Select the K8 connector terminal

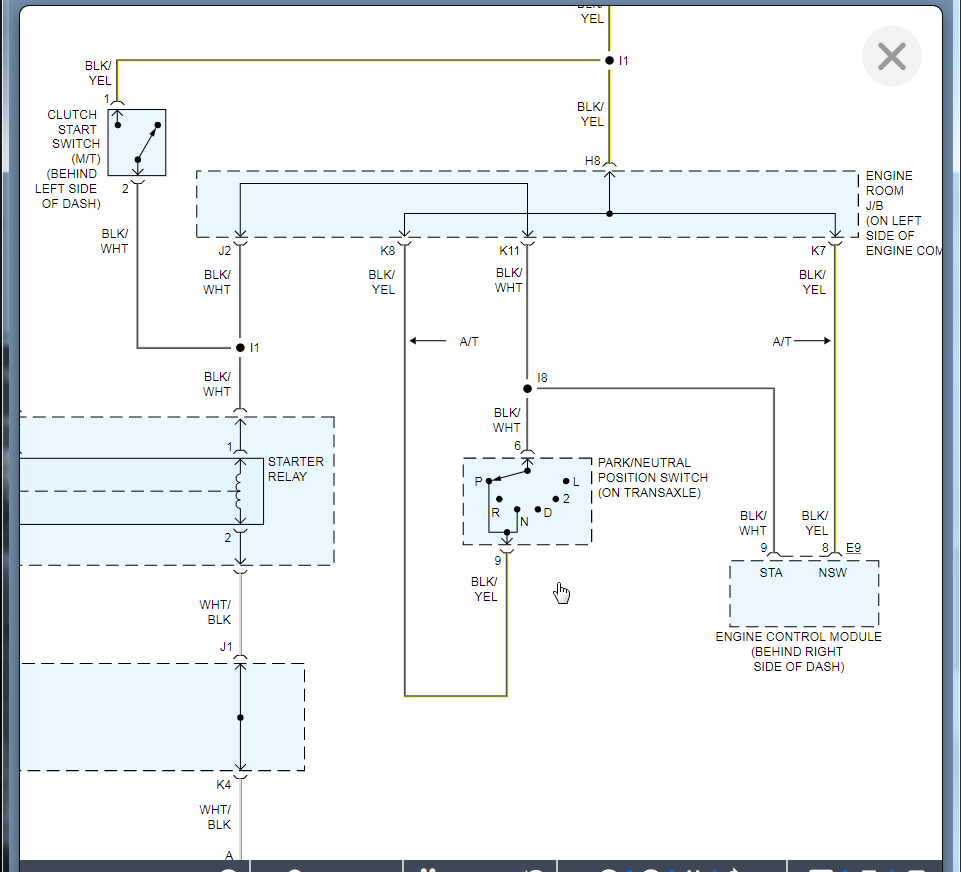click(x=404, y=242)
